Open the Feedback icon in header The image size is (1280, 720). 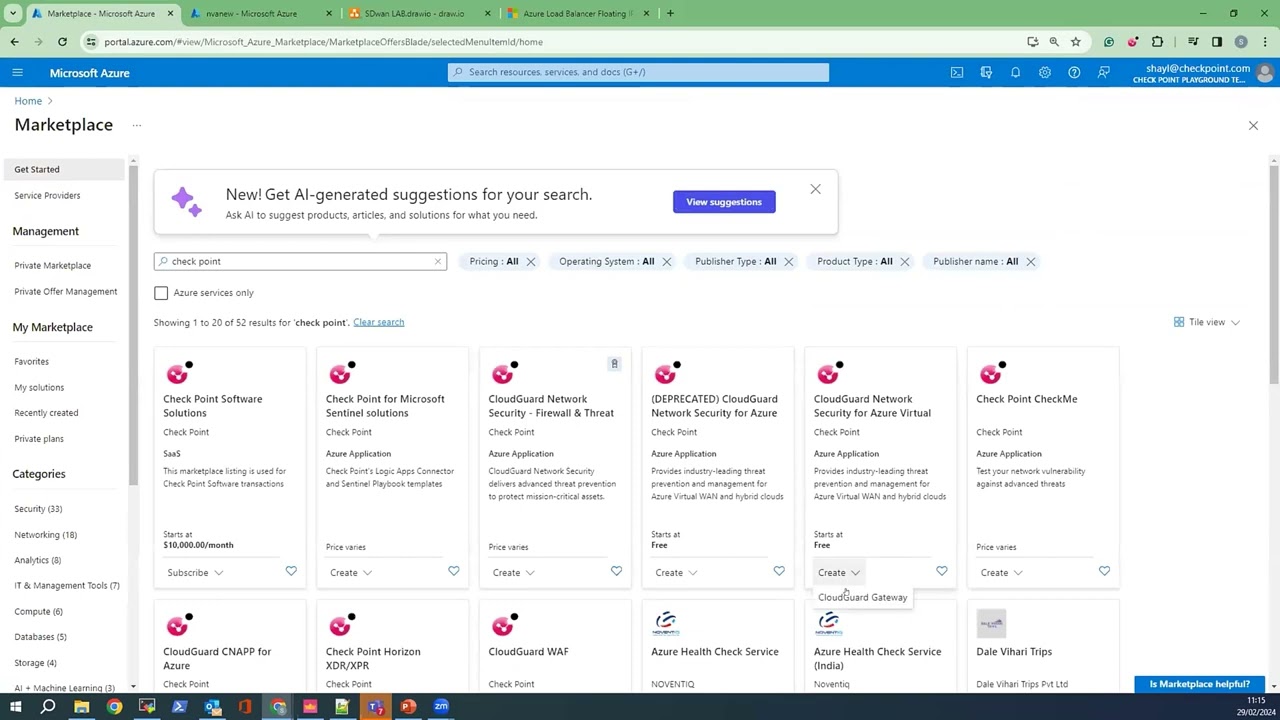[1103, 72]
